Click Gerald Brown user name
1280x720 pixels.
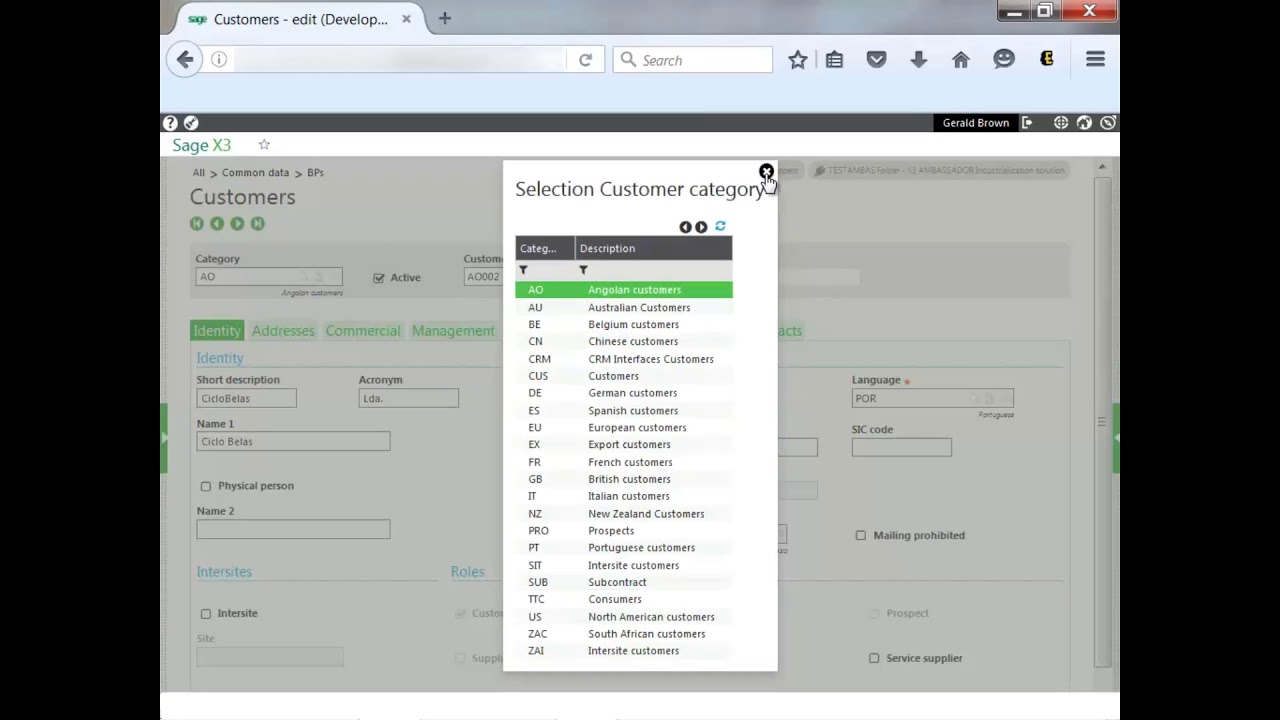[975, 123]
